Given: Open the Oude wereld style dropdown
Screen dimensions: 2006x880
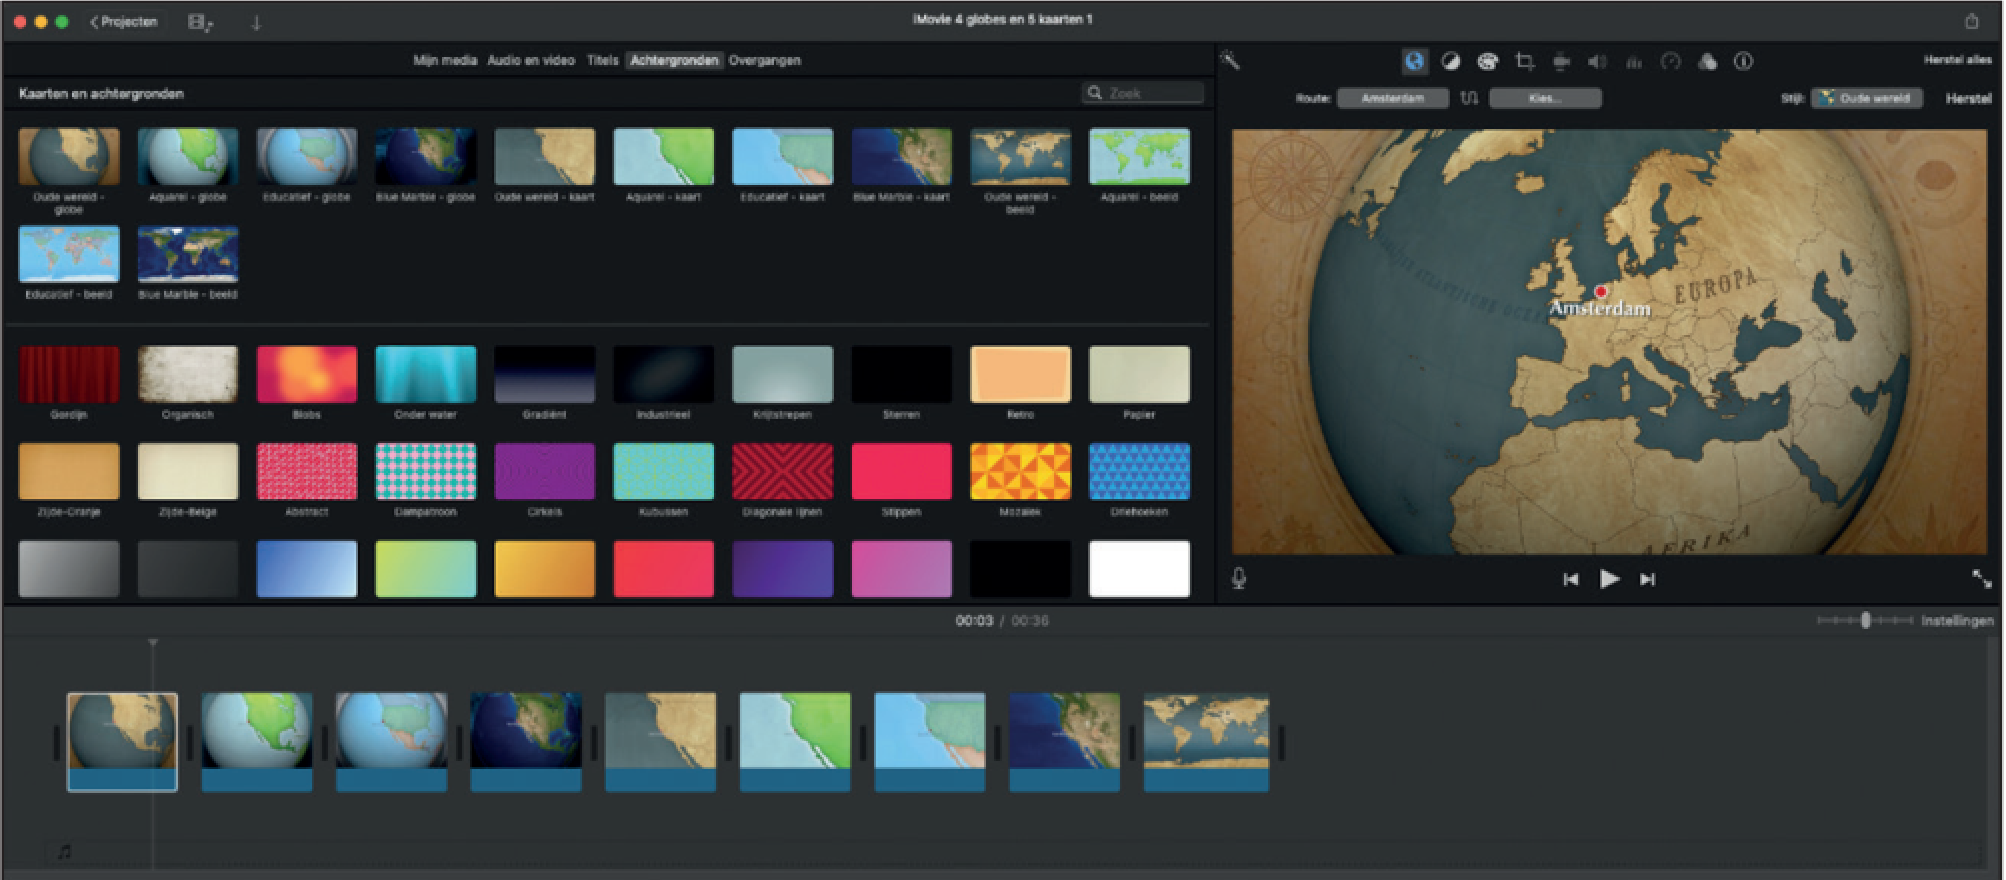Looking at the screenshot, I should click(1866, 98).
